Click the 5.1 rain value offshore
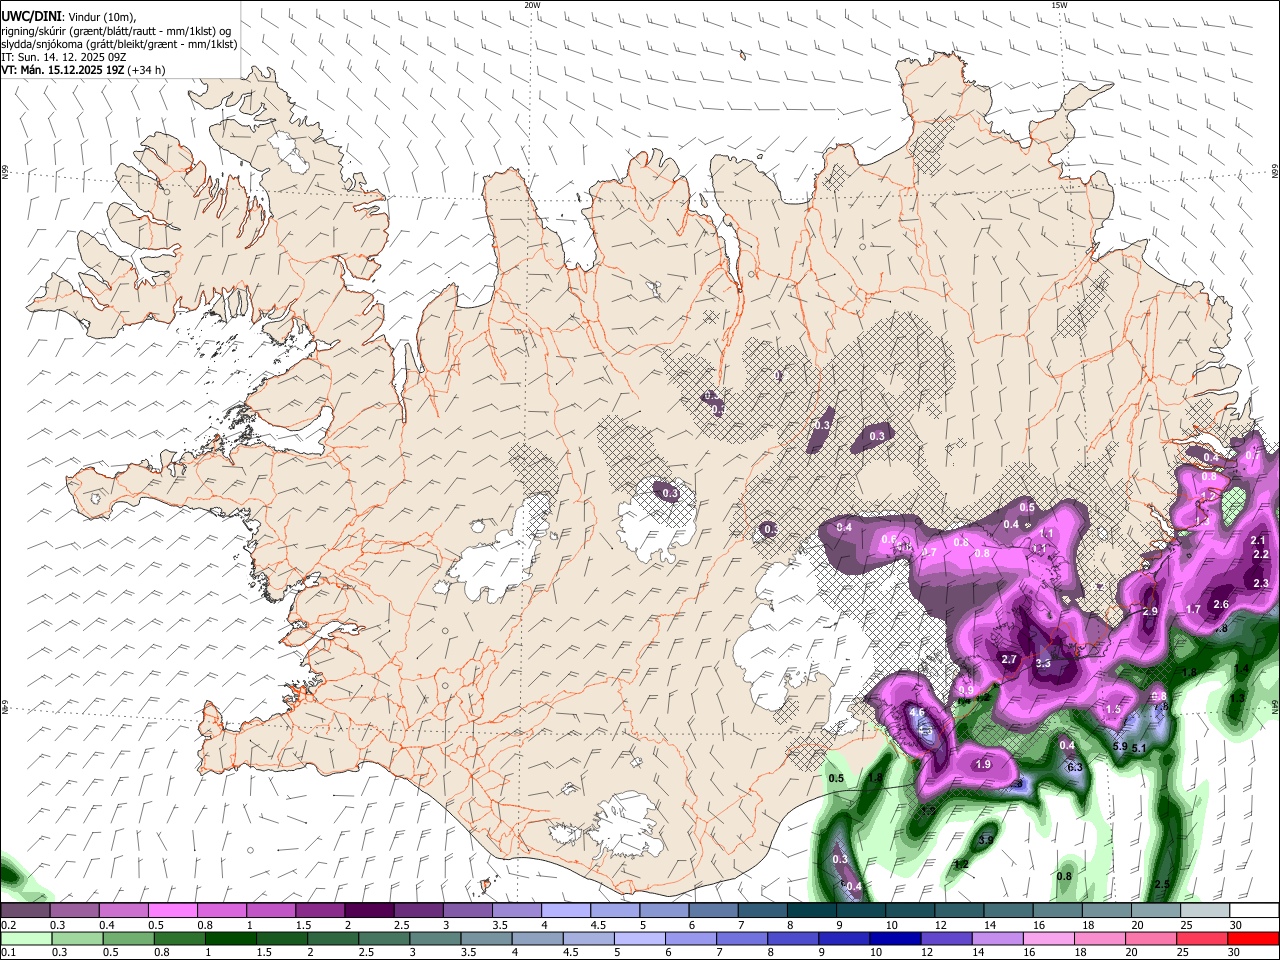The image size is (1280, 960). pyautogui.click(x=1139, y=747)
